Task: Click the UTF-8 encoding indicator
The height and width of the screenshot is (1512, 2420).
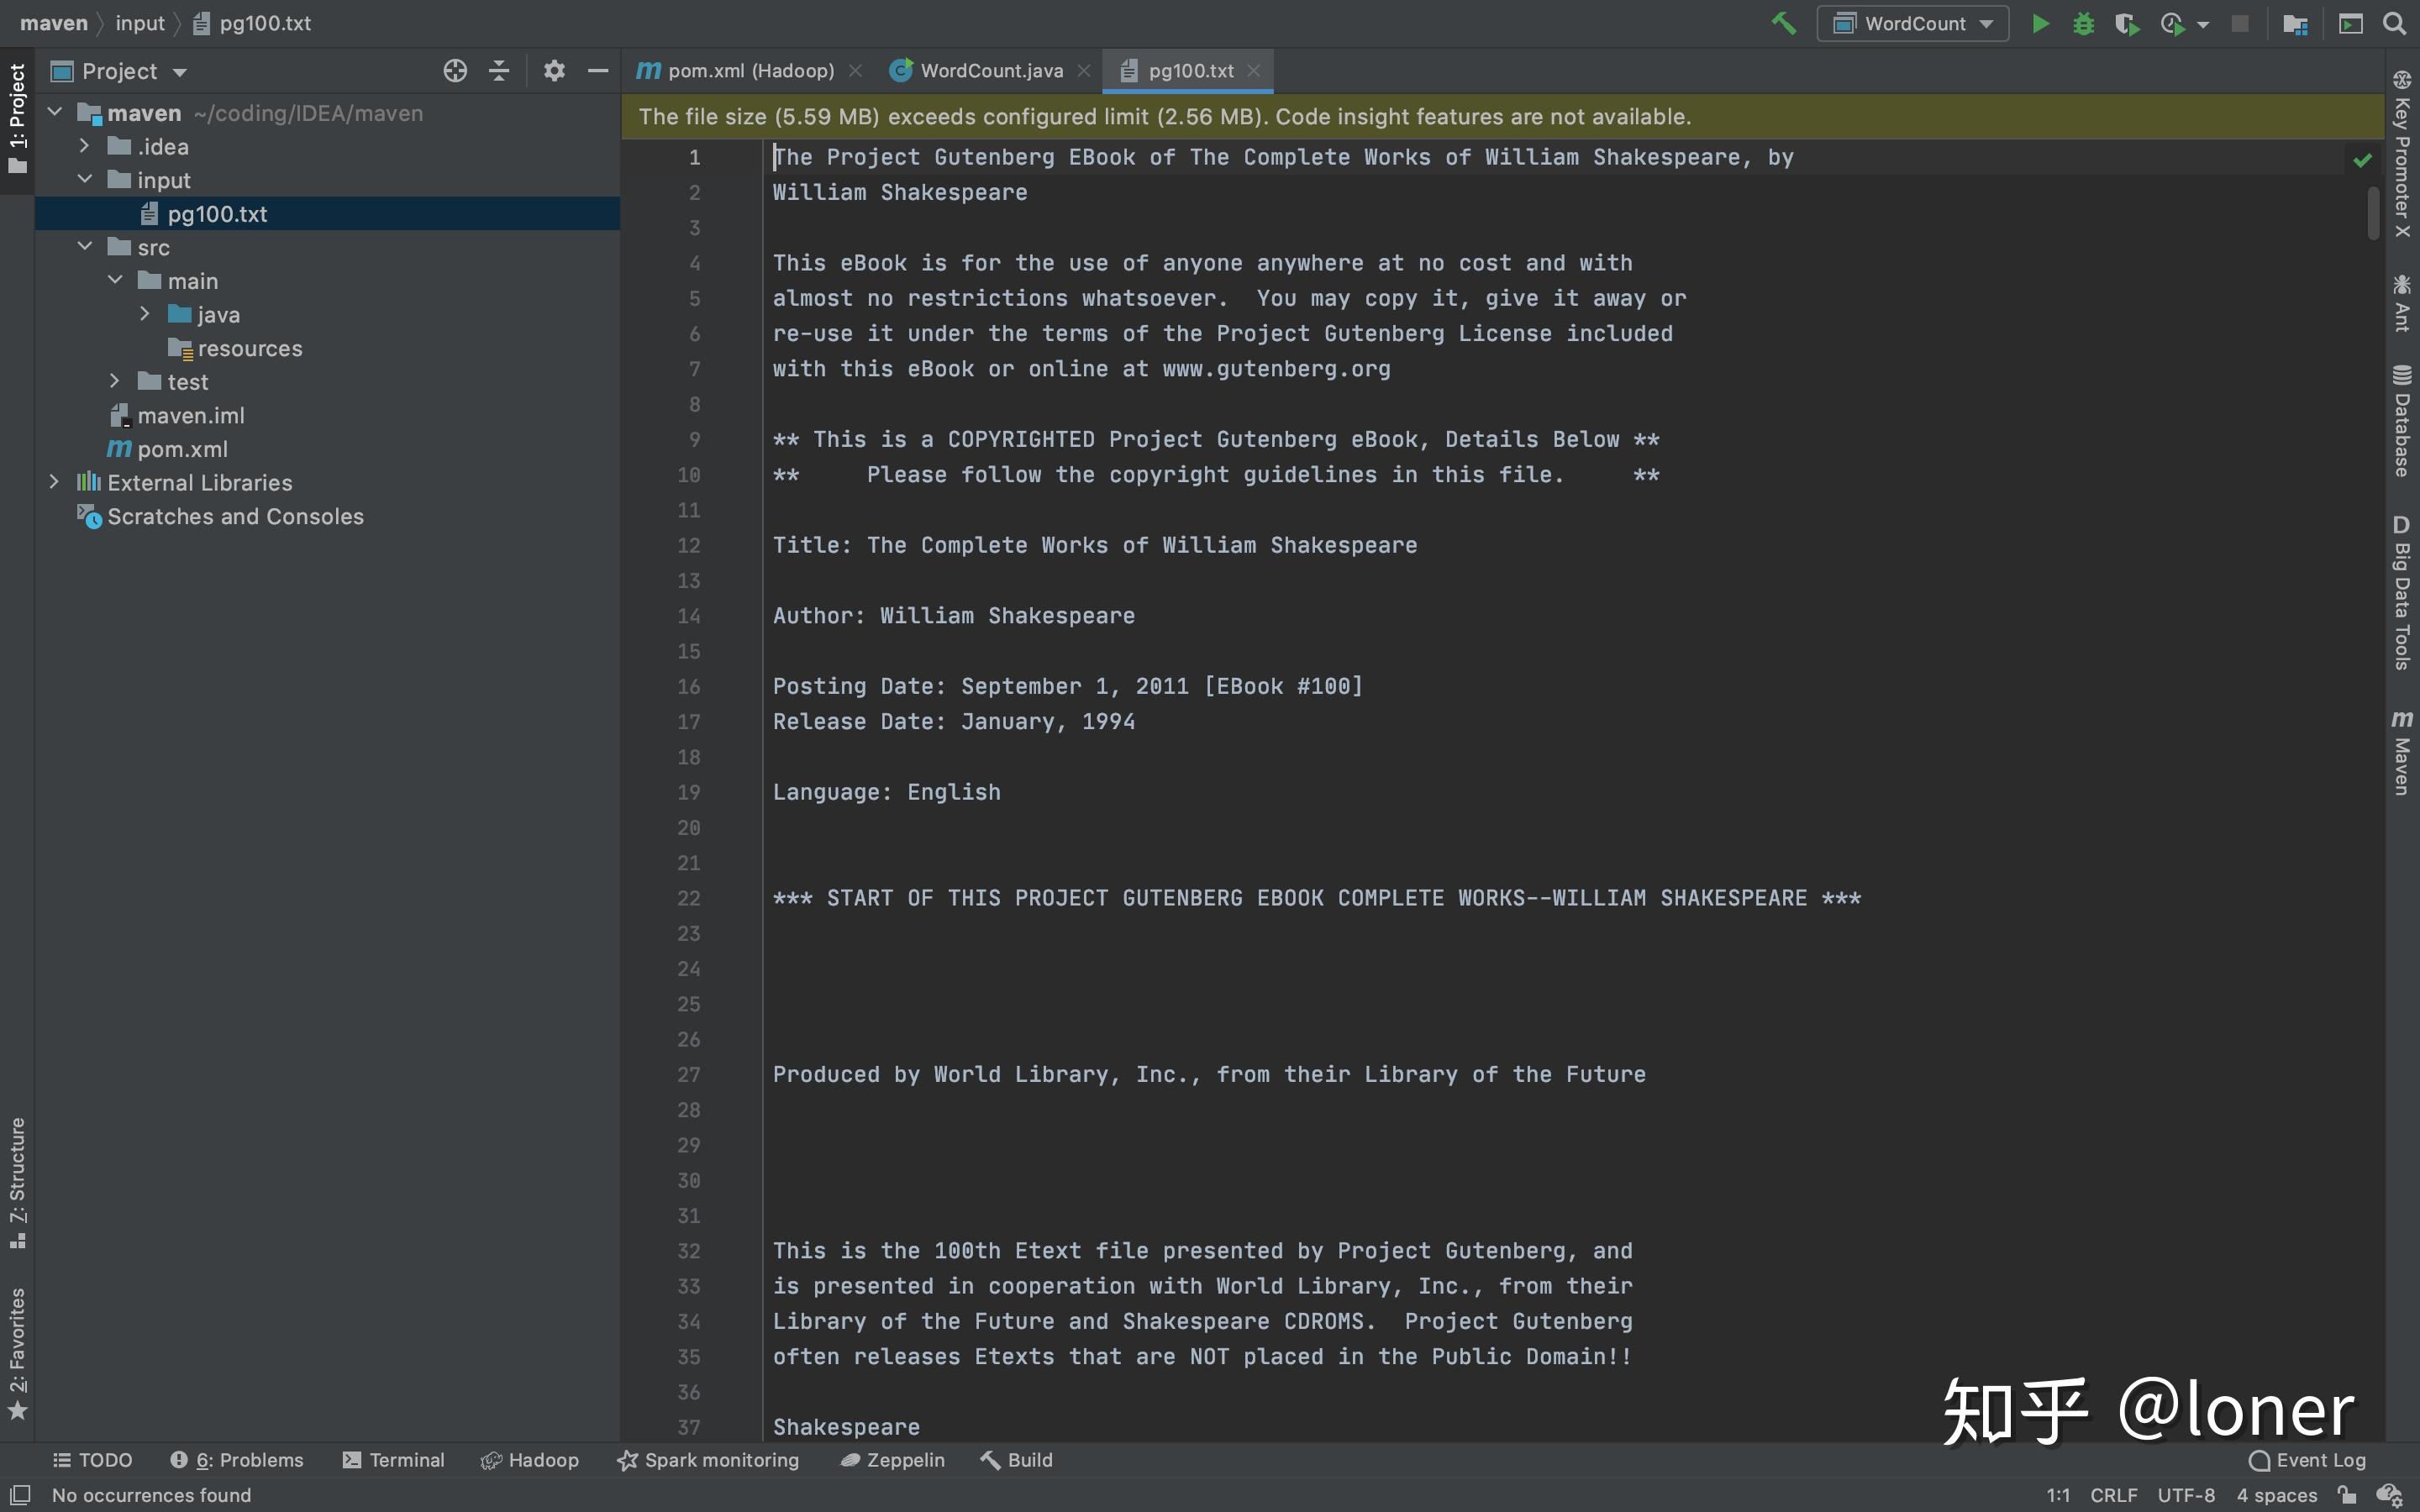Action: click(x=2186, y=1495)
